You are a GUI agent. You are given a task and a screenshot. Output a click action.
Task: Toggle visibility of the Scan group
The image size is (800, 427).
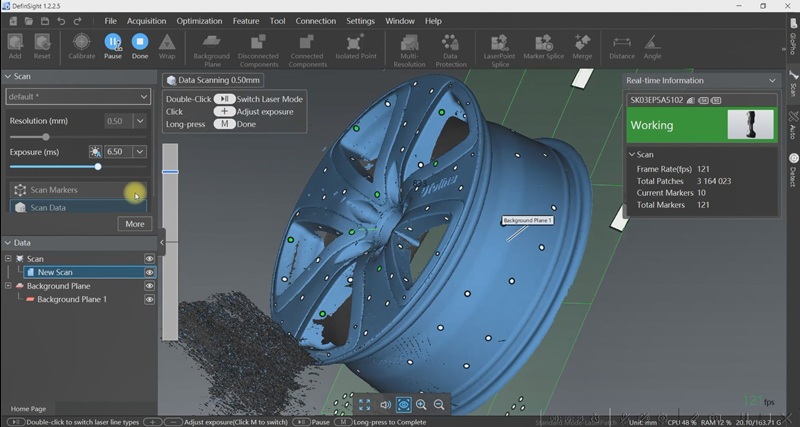click(x=150, y=259)
